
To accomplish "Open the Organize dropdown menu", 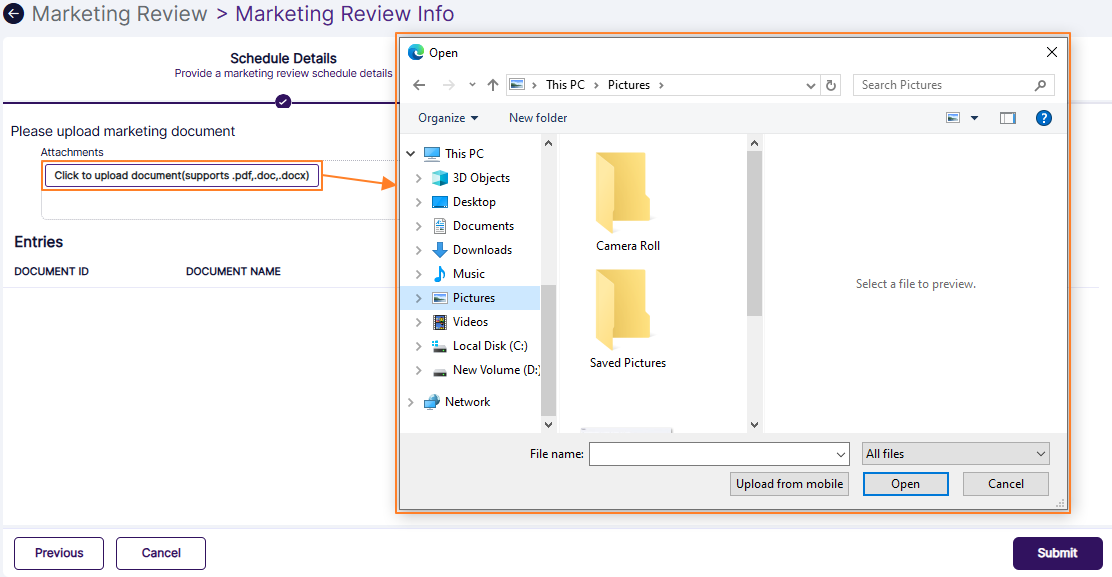I will [x=446, y=117].
